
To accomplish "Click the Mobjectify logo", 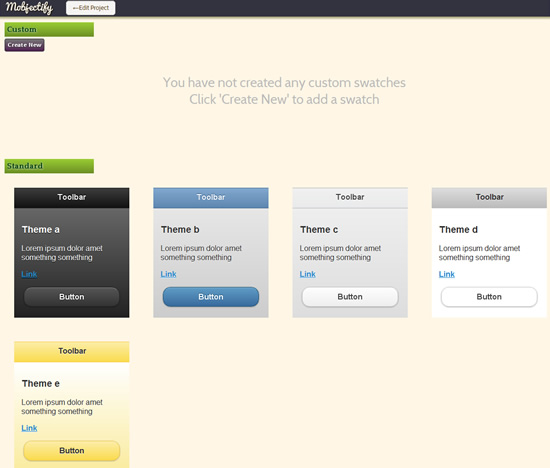I will (29, 8).
